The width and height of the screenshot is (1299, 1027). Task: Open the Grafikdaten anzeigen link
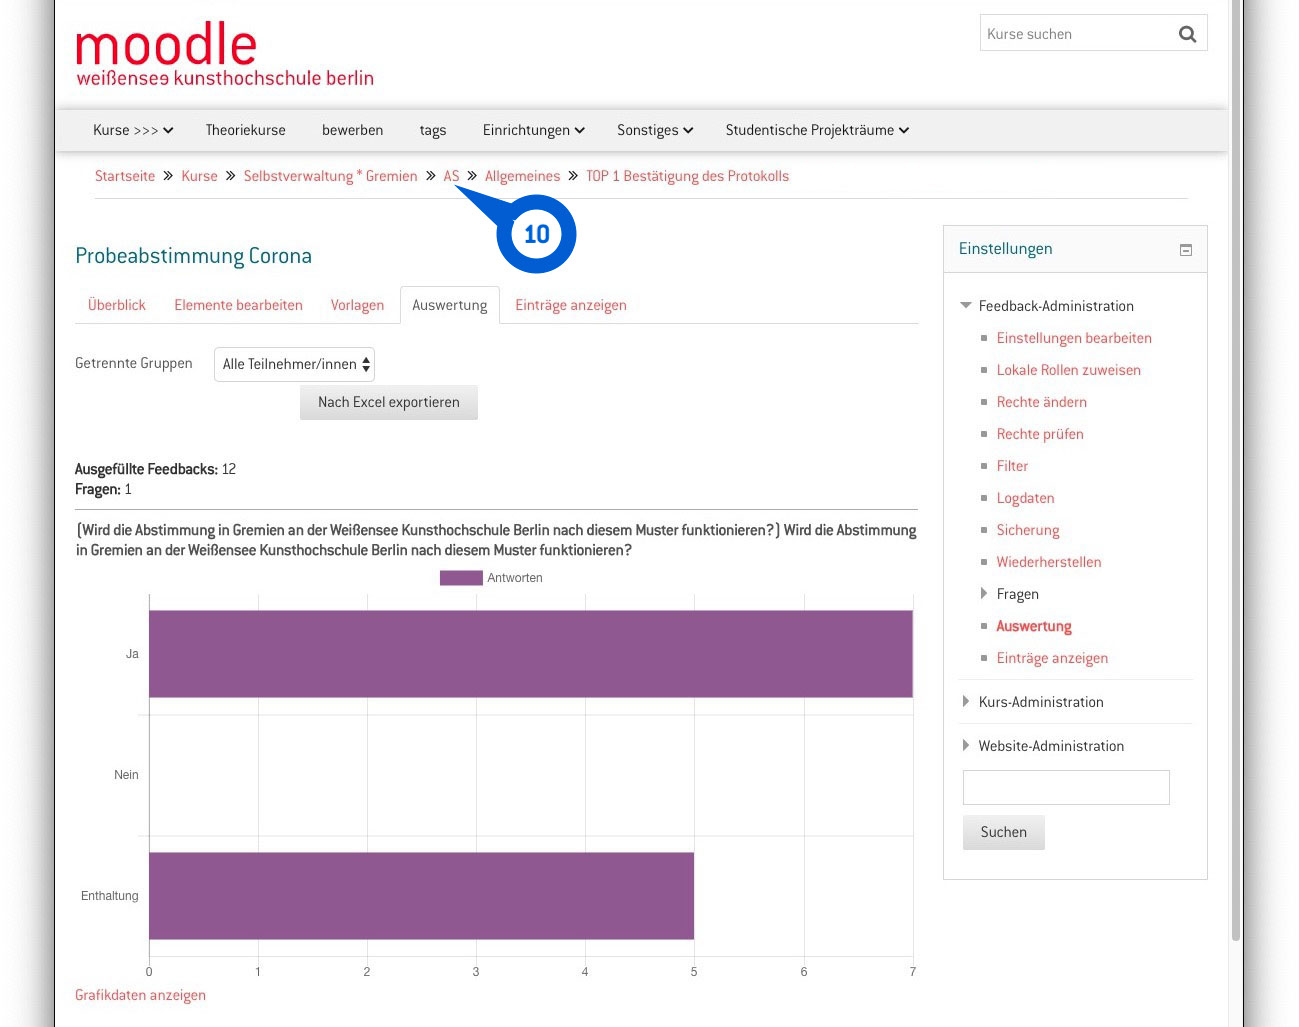(140, 995)
